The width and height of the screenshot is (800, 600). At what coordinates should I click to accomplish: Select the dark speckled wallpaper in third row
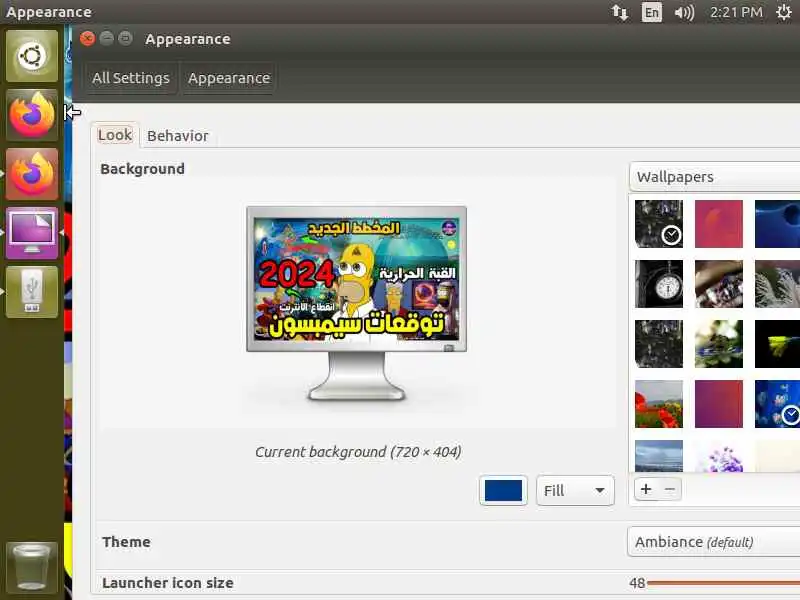[659, 344]
